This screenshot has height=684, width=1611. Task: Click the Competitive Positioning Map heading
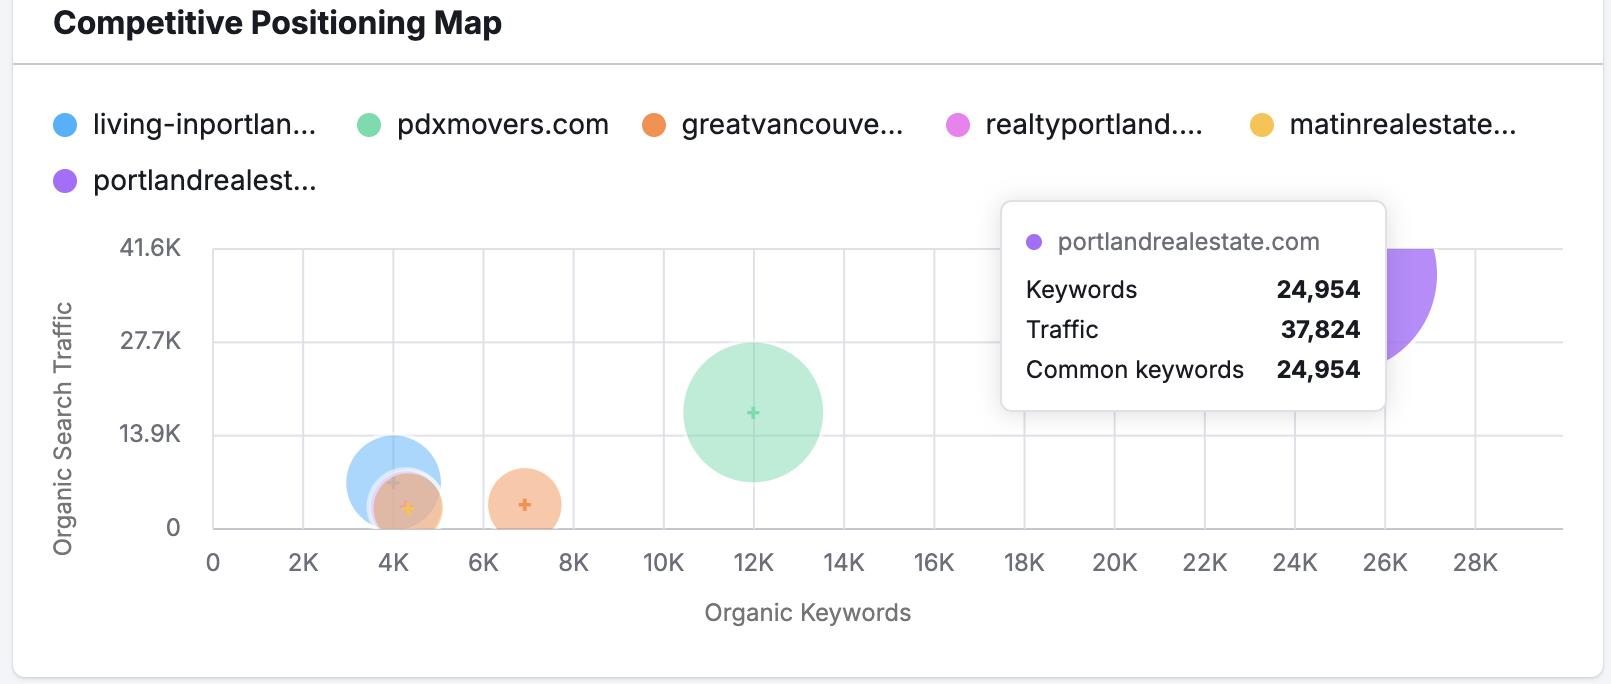[x=278, y=23]
